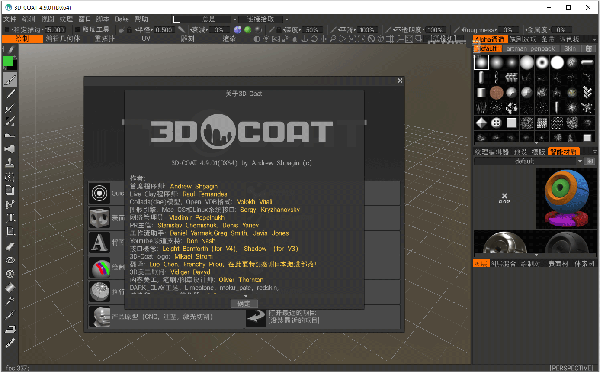Click the pencil icon at top of left toolbar
The height and width of the screenshot is (372, 600).
10,50
